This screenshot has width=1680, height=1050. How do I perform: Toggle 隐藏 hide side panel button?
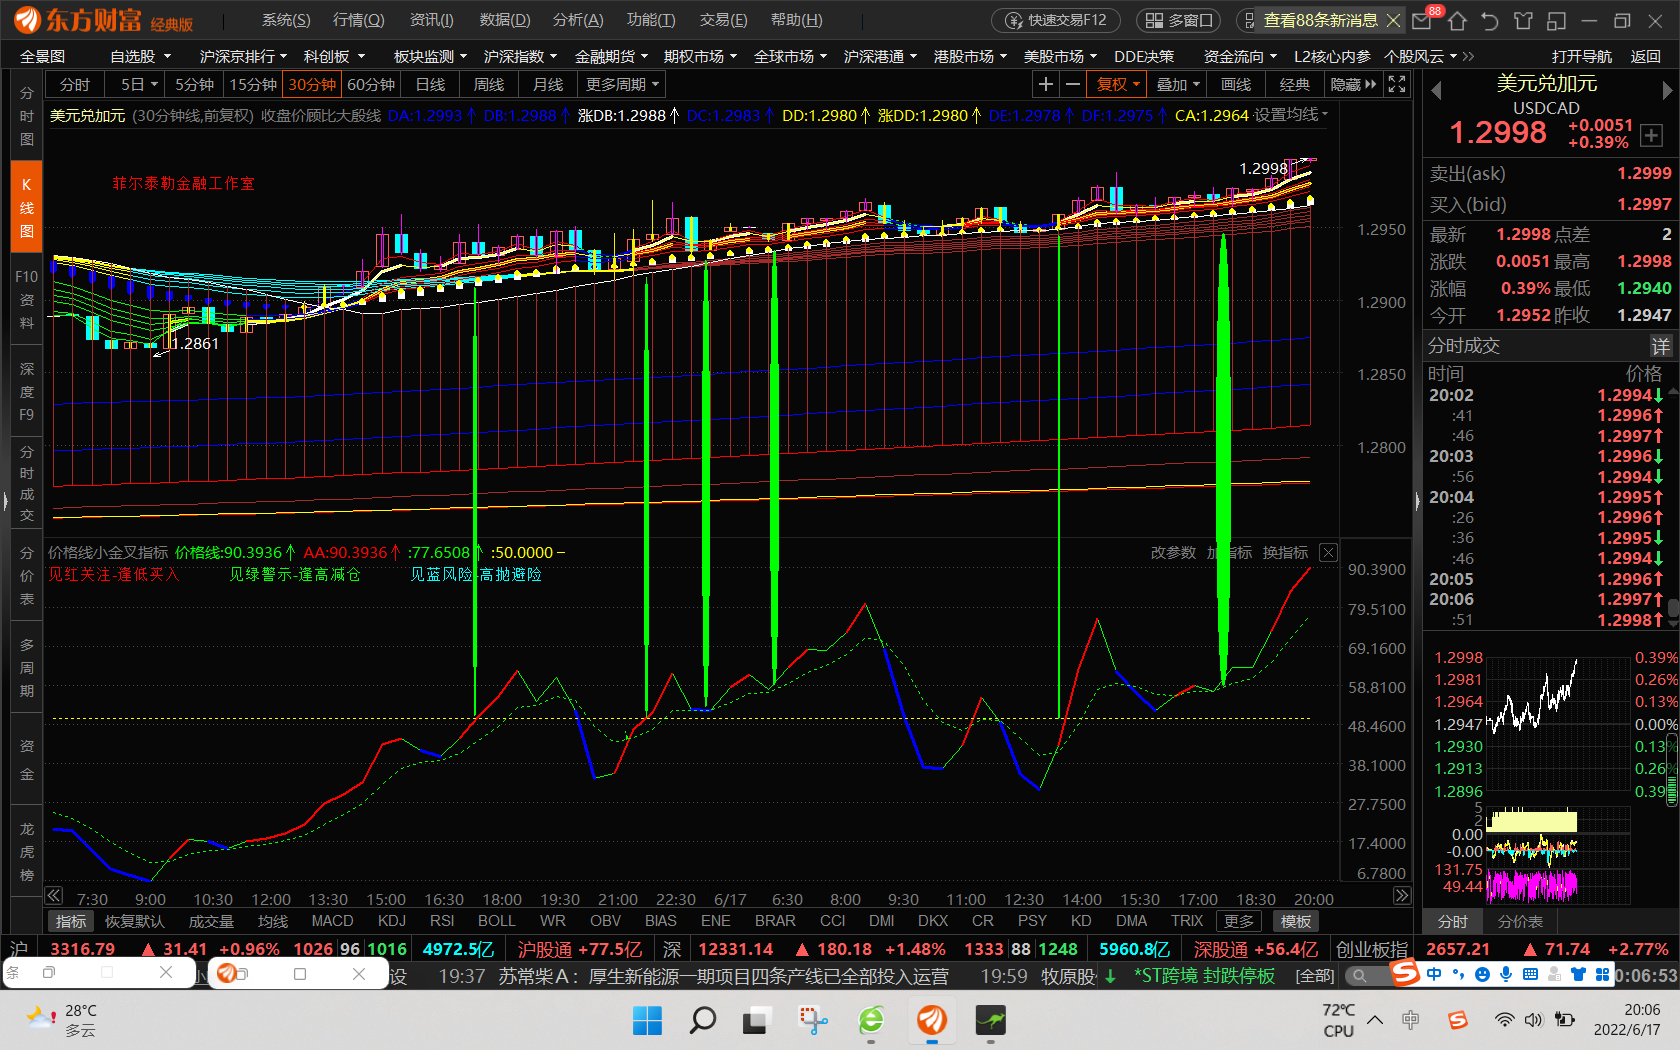pyautogui.click(x=1353, y=85)
